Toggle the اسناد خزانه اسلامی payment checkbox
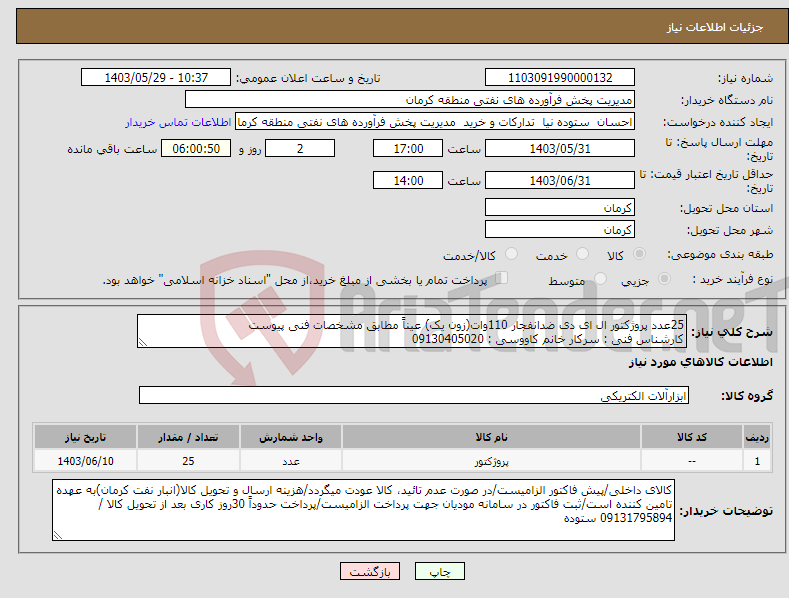The width and height of the screenshot is (789, 598). click(x=502, y=277)
